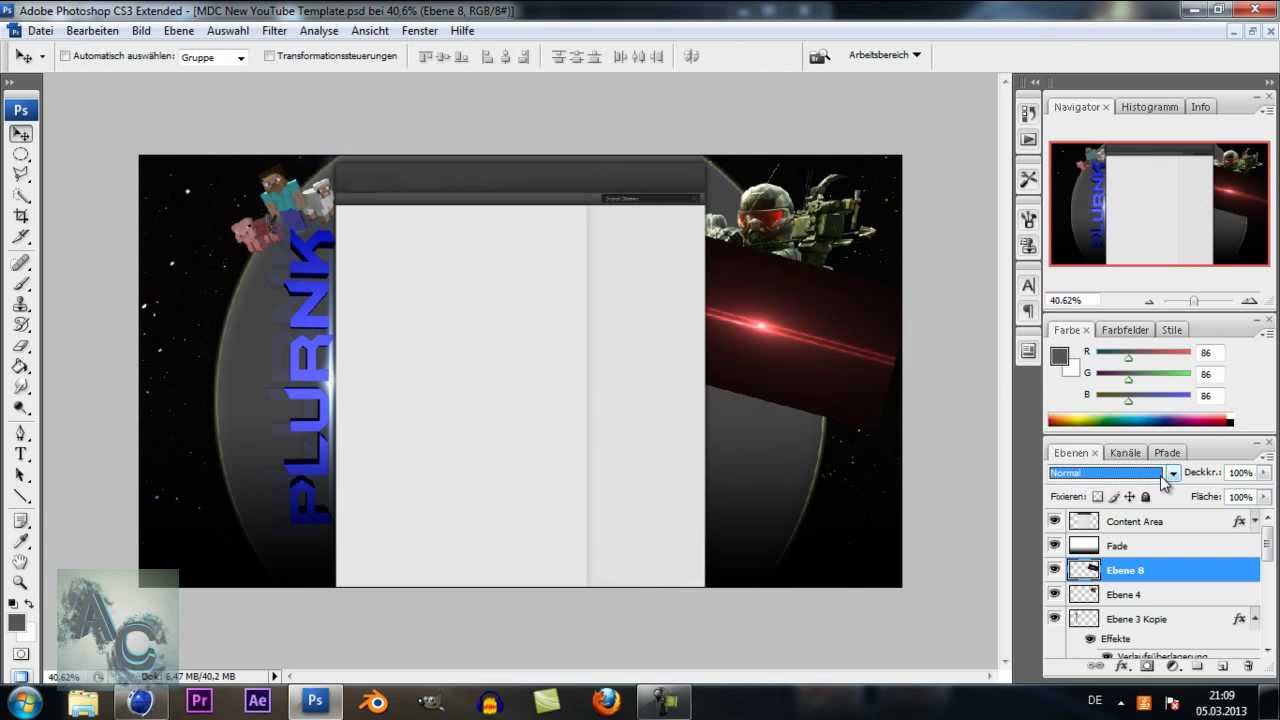Select the Brush tool
The height and width of the screenshot is (720, 1280).
[21, 284]
